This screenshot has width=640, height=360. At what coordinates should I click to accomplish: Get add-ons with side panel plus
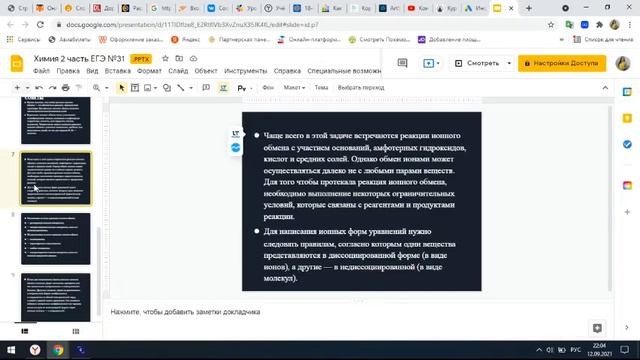coord(627,212)
